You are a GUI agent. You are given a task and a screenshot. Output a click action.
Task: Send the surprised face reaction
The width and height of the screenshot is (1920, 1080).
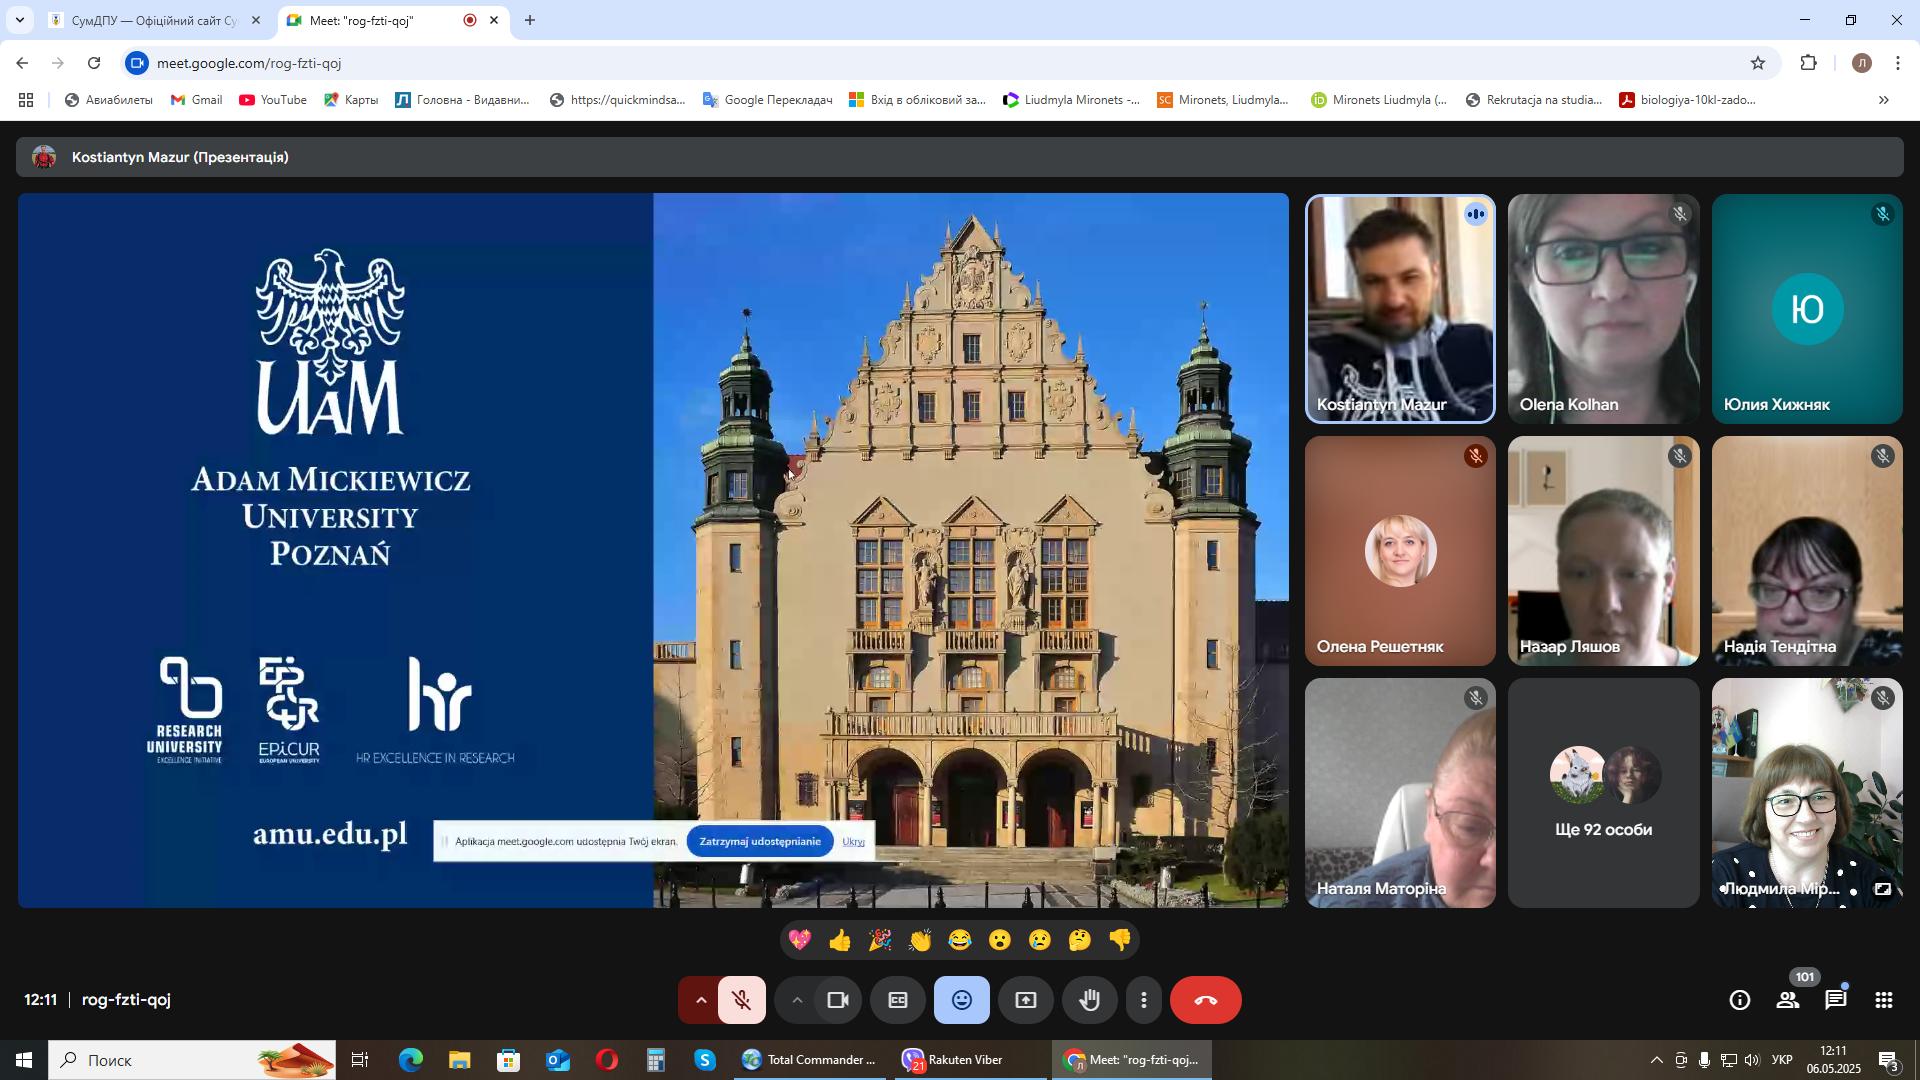coord(1000,940)
